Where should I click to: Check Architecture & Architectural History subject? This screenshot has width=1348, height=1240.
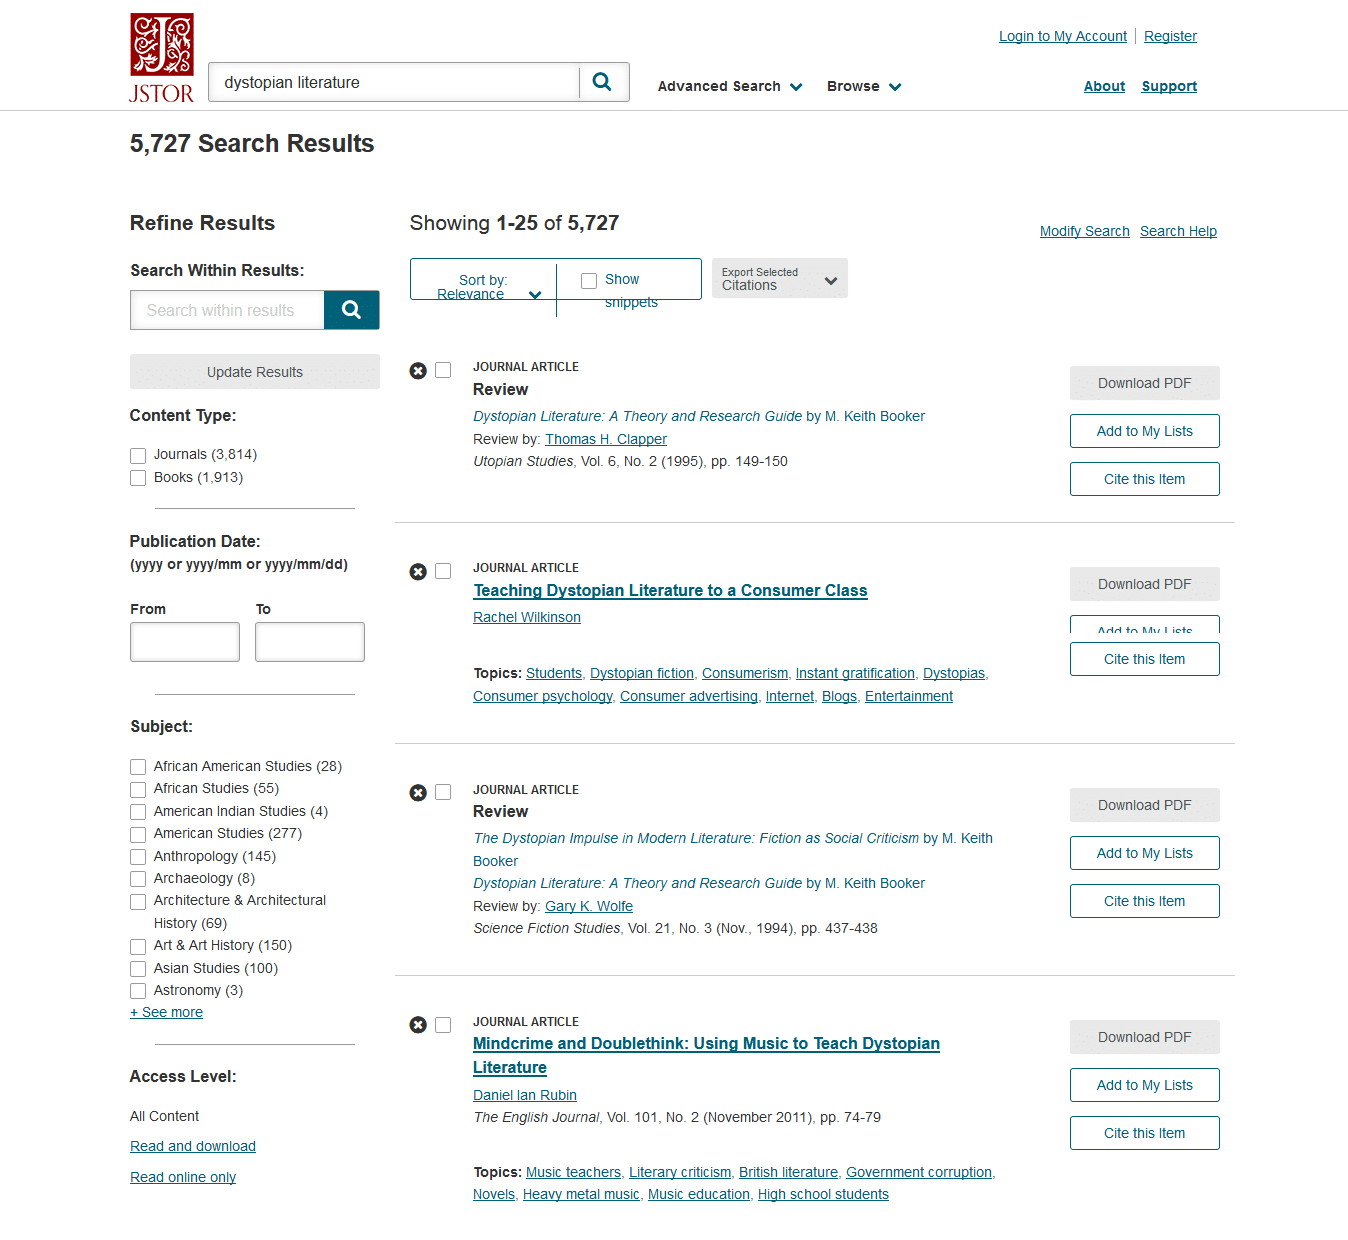point(138,902)
